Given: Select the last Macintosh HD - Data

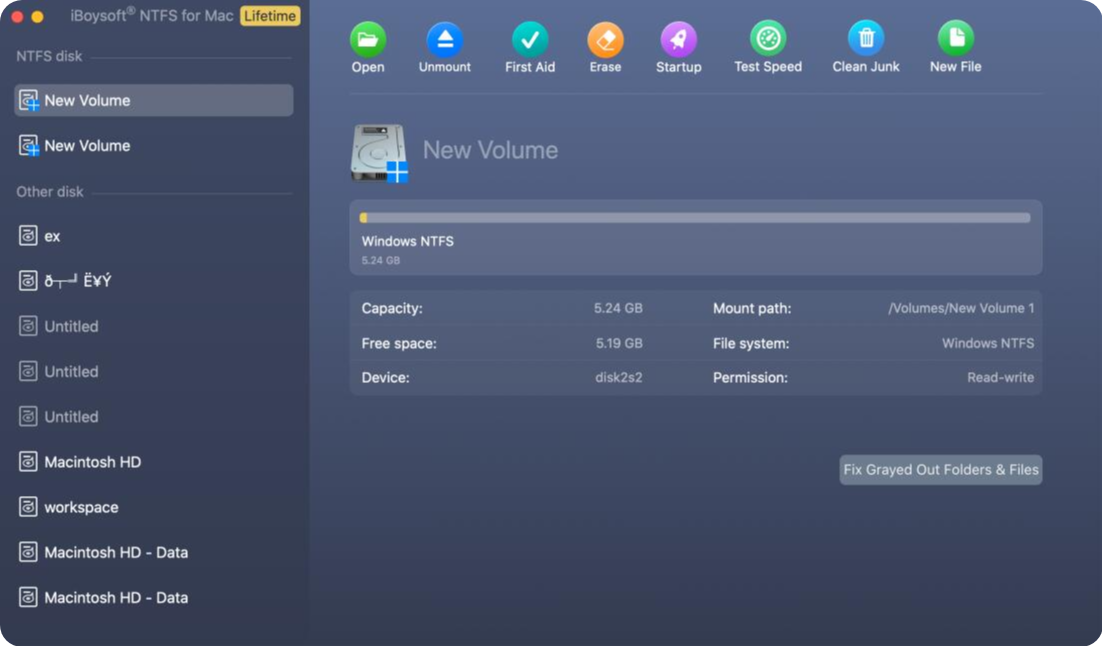Looking at the screenshot, I should click(153, 597).
